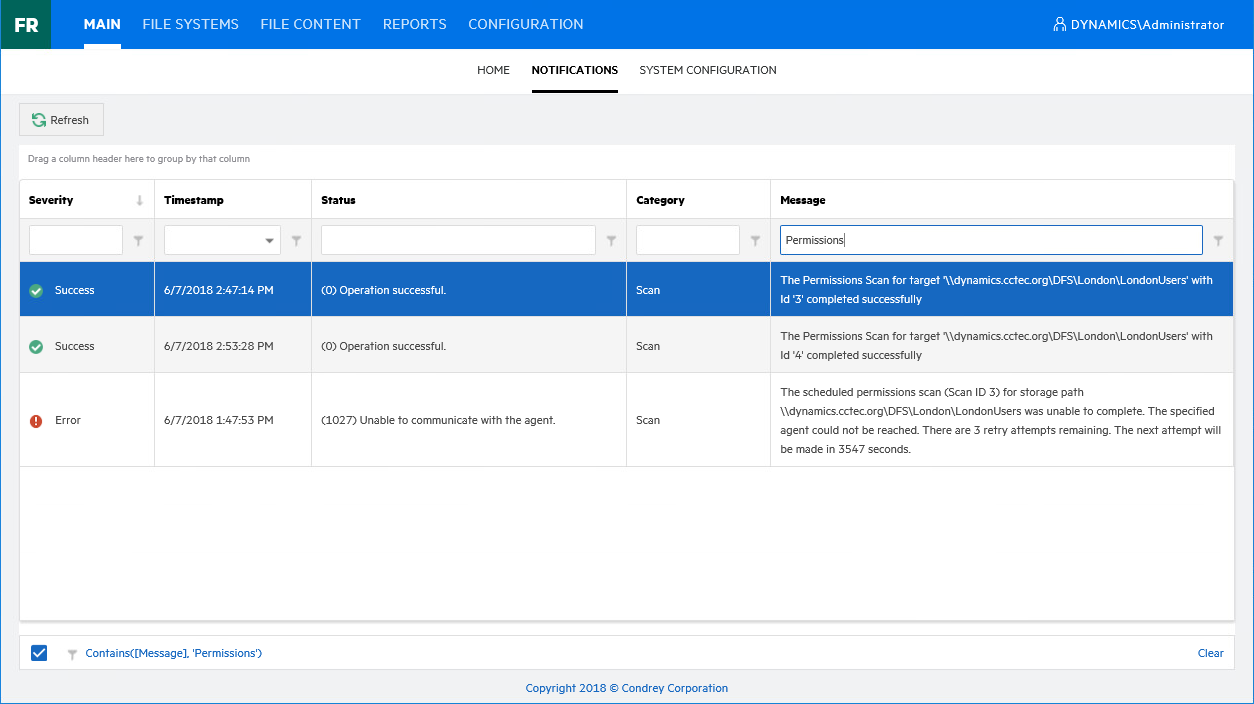Screen dimensions: 1254x704
Task: Go to the Home tab
Action: pyautogui.click(x=493, y=70)
